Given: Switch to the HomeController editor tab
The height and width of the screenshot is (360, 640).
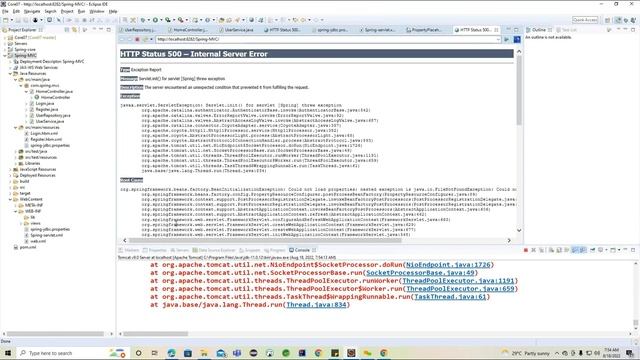Looking at the screenshot, I should (188, 30).
